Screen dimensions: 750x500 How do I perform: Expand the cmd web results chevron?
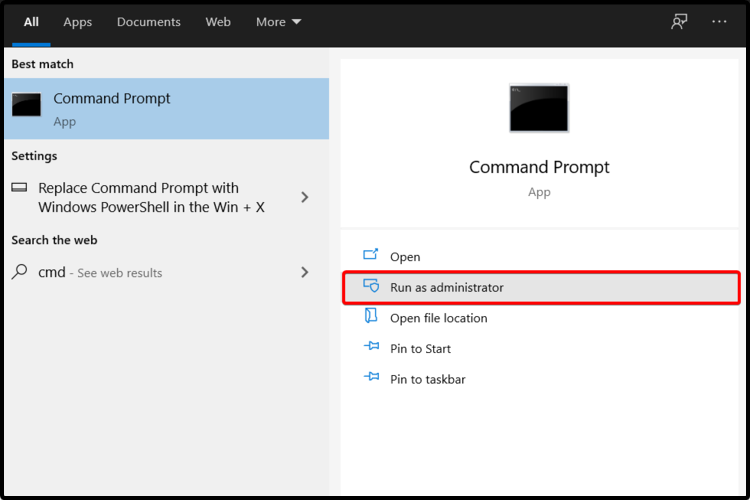(305, 272)
